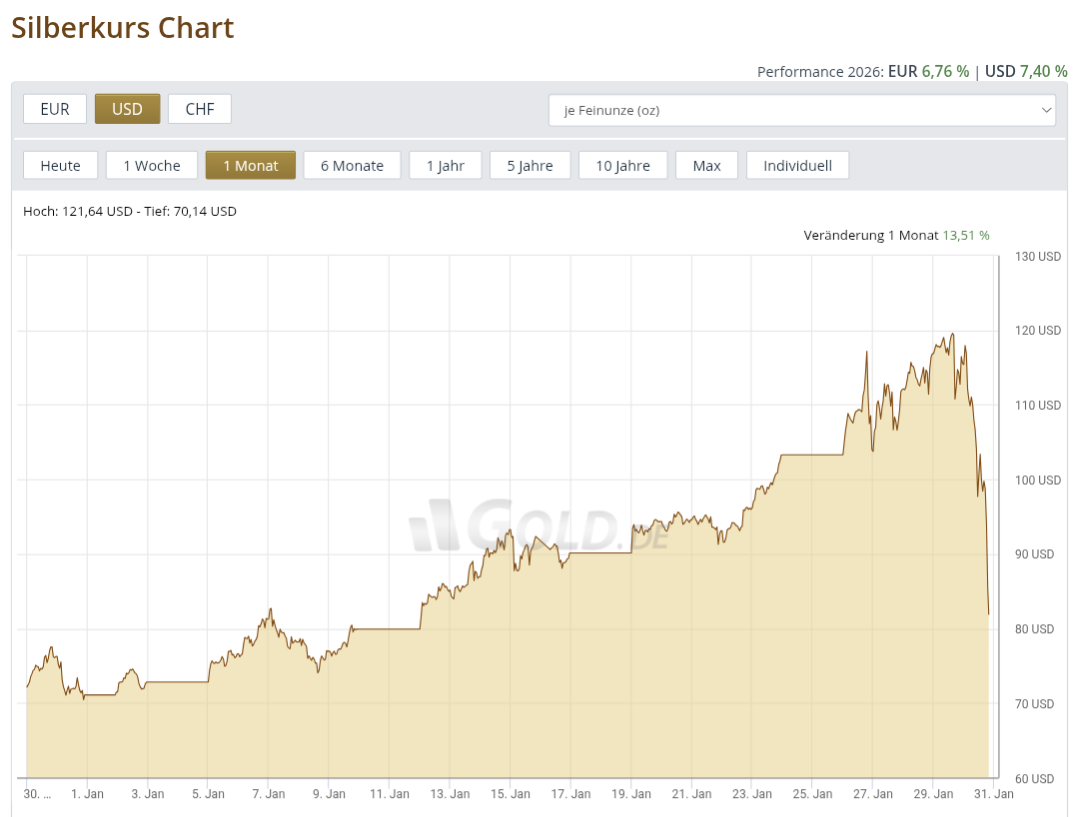Switch currency to EUR

click(x=55, y=109)
